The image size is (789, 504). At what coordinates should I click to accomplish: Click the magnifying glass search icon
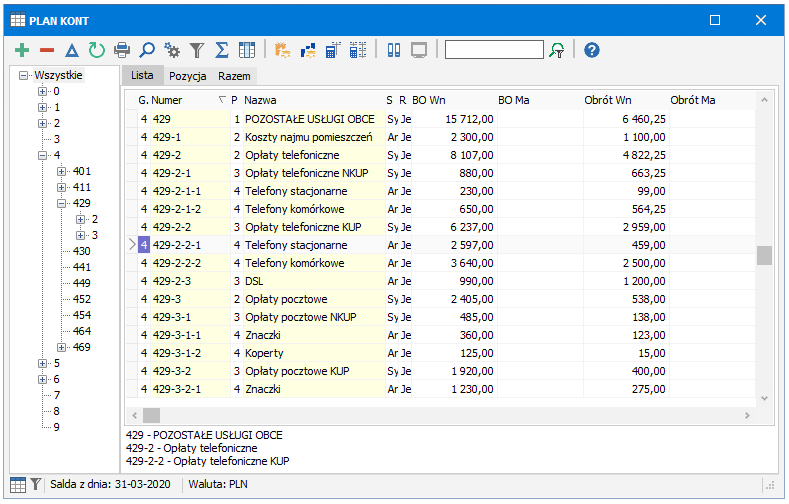[x=147, y=50]
